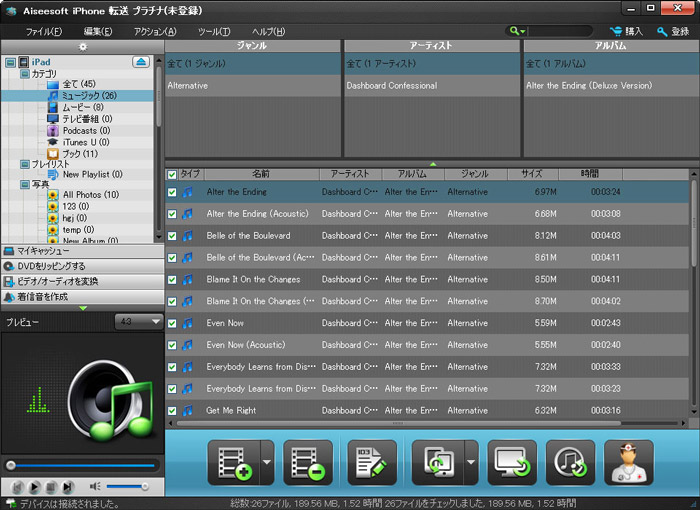Uncheck Even Now (Acoustic) checkbox
This screenshot has width=700, height=510.
(172, 345)
